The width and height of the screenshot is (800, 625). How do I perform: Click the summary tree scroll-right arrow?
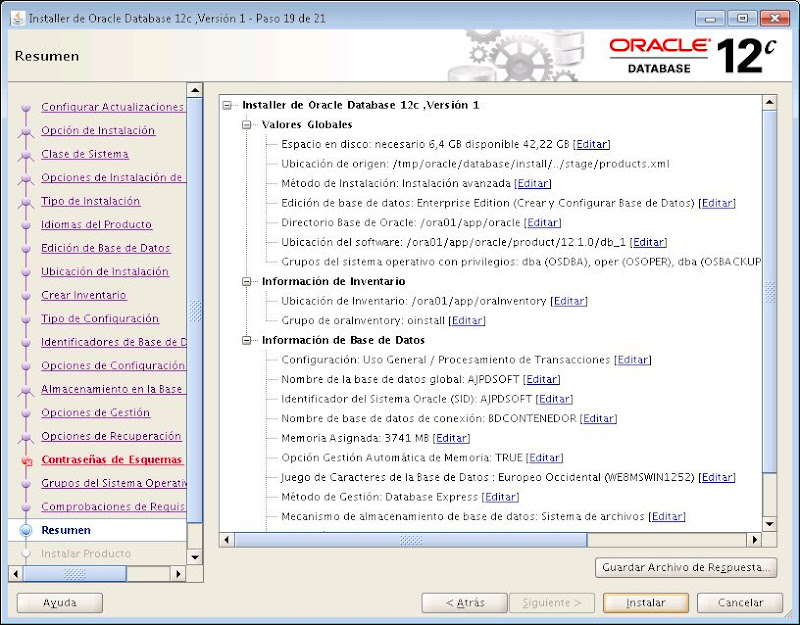755,540
